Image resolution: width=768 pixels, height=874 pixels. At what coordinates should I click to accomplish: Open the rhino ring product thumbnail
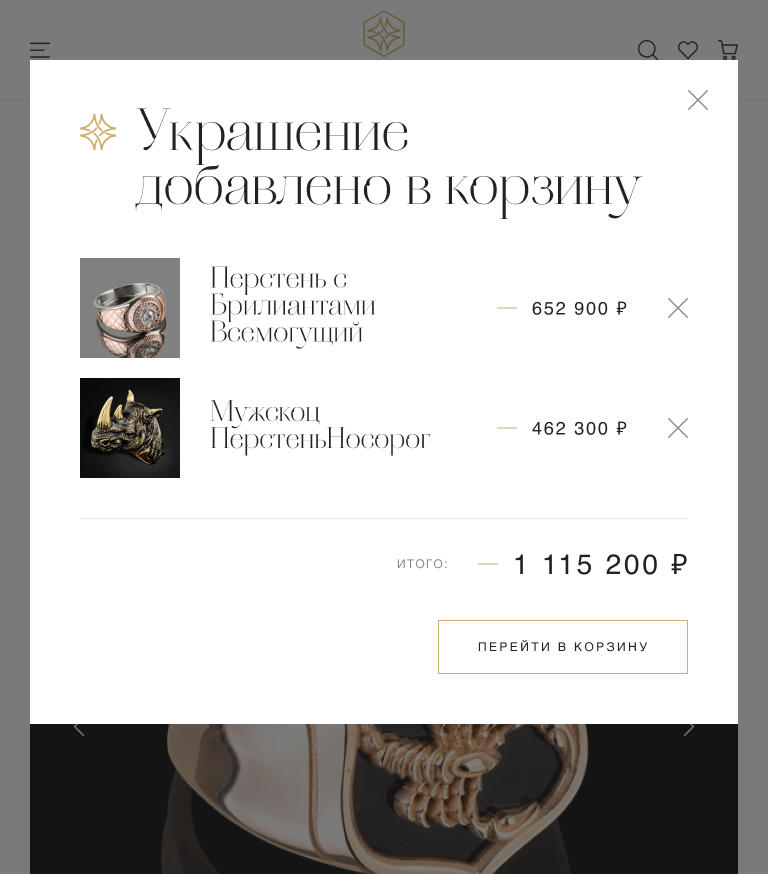tap(130, 428)
